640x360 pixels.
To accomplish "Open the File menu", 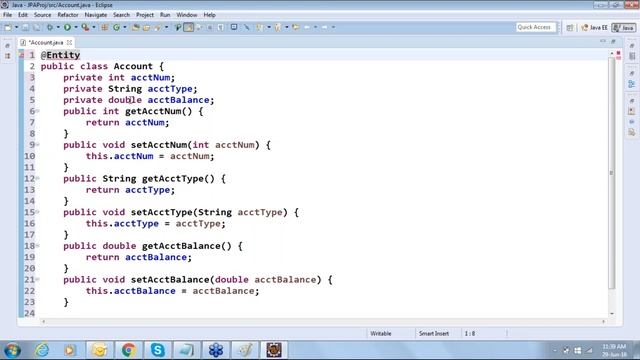I will pos(7,15).
